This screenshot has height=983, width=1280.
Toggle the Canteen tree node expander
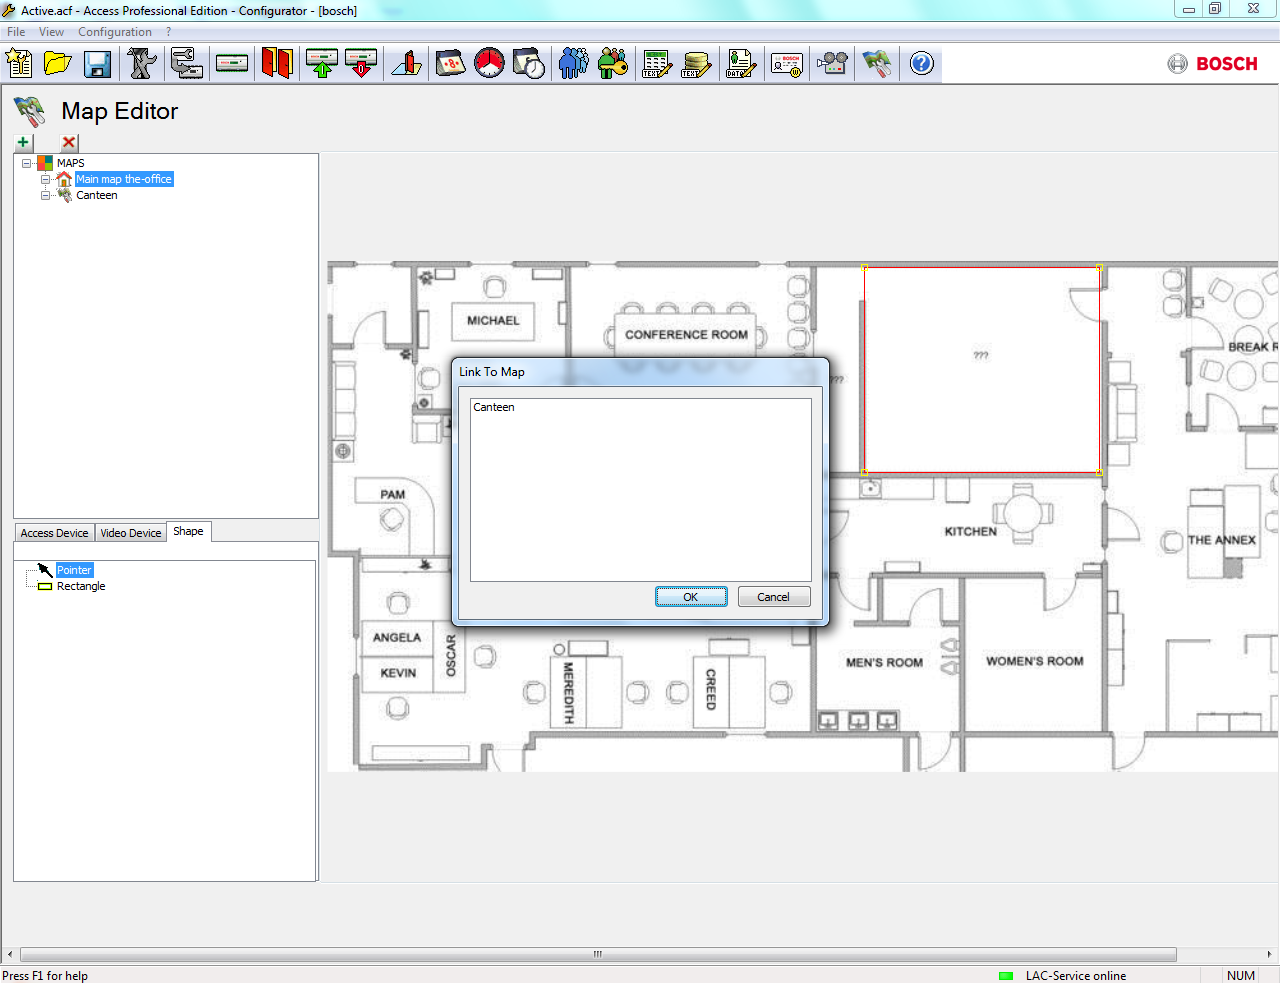point(45,195)
